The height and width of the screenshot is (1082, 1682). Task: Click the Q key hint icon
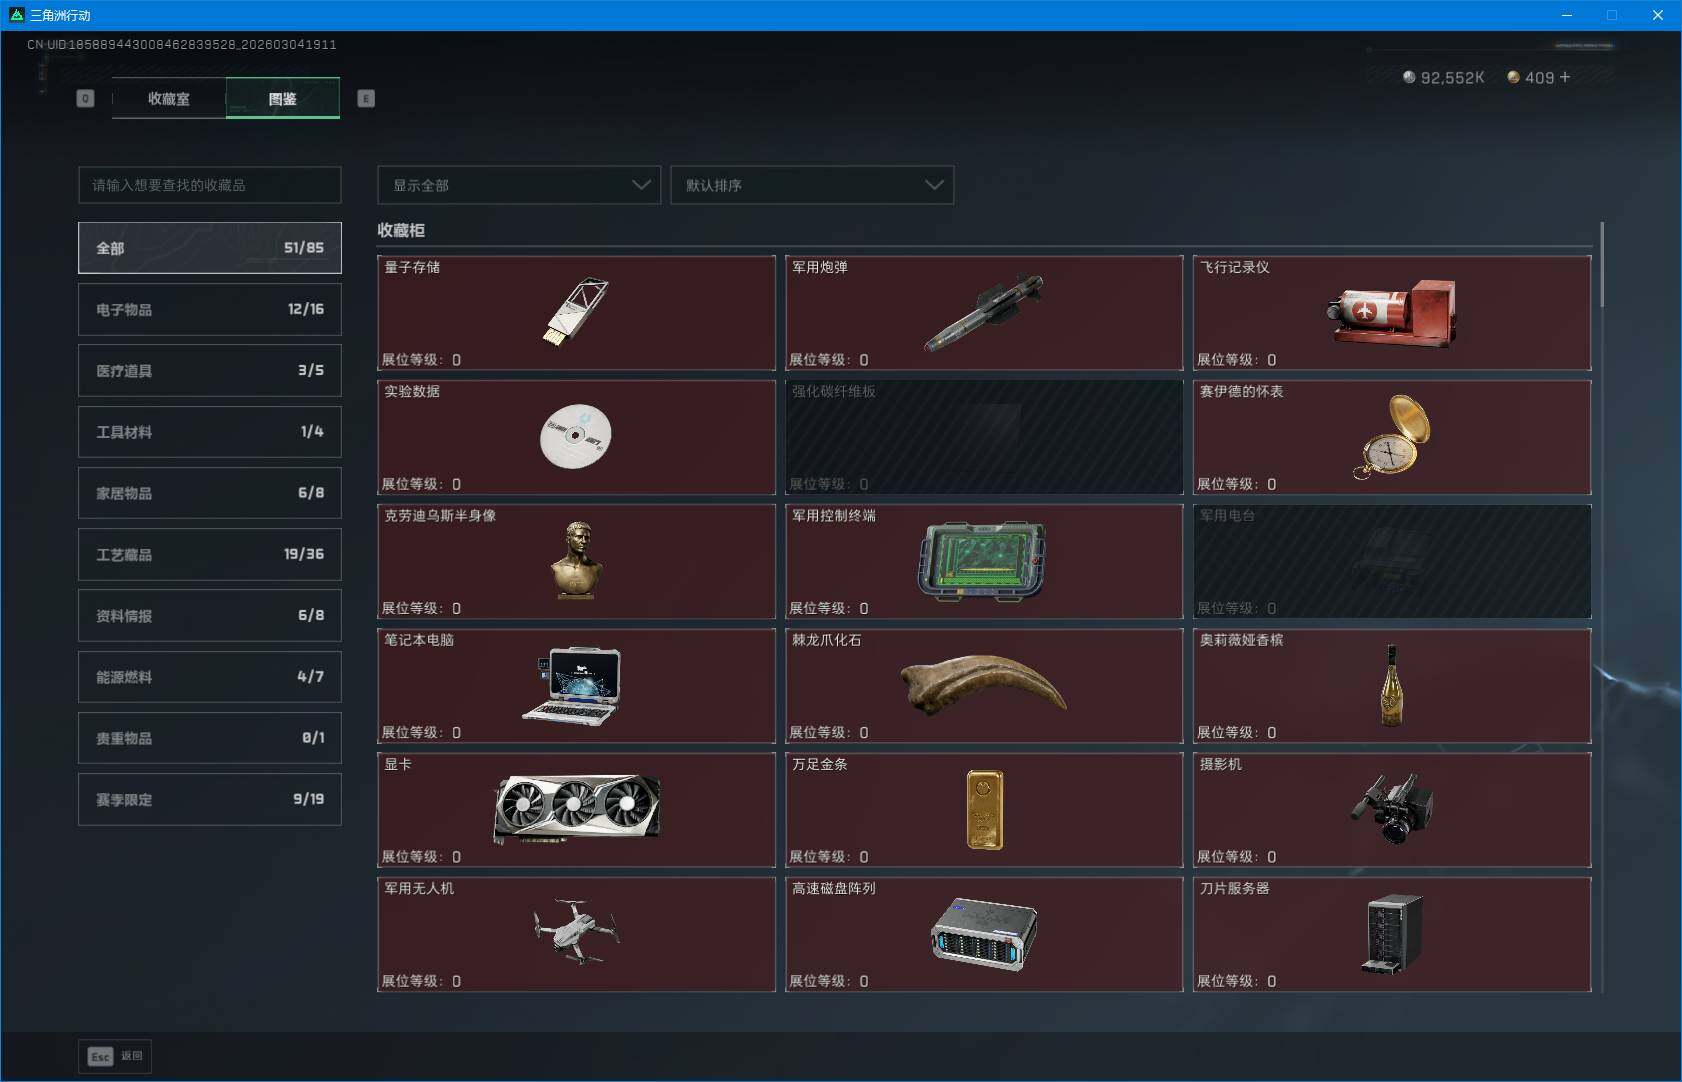click(x=86, y=98)
